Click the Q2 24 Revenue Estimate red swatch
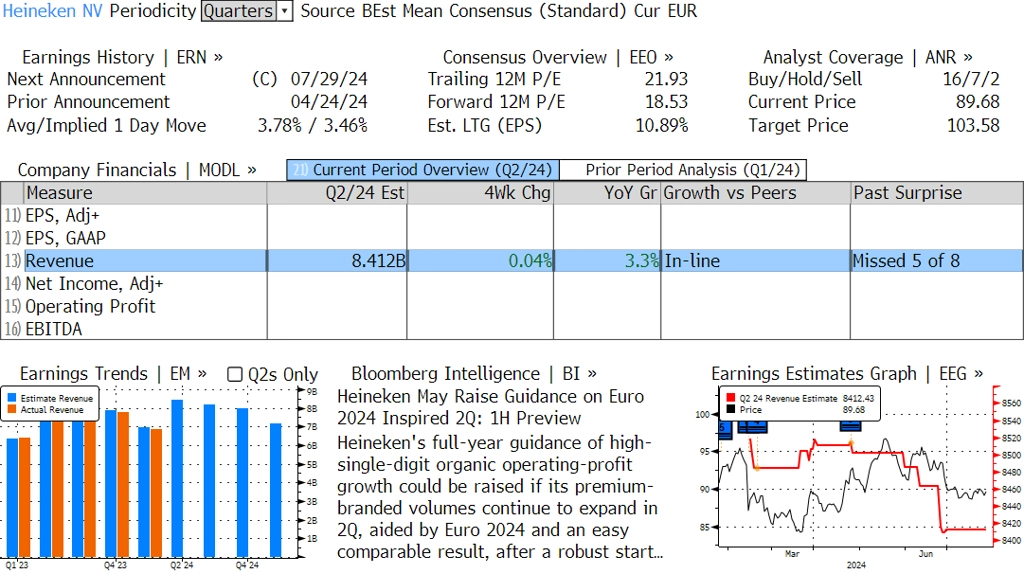1024x574 pixels. pos(730,398)
